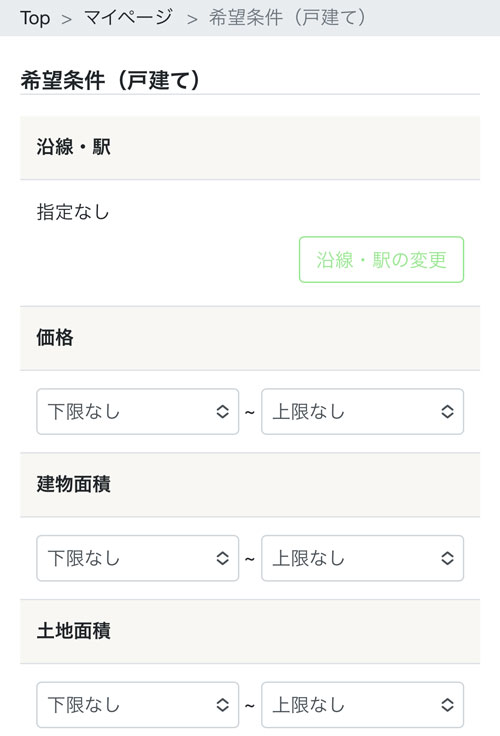Click the up-down arrows on 価格 下限なし
The image size is (500, 736).
click(x=223, y=412)
